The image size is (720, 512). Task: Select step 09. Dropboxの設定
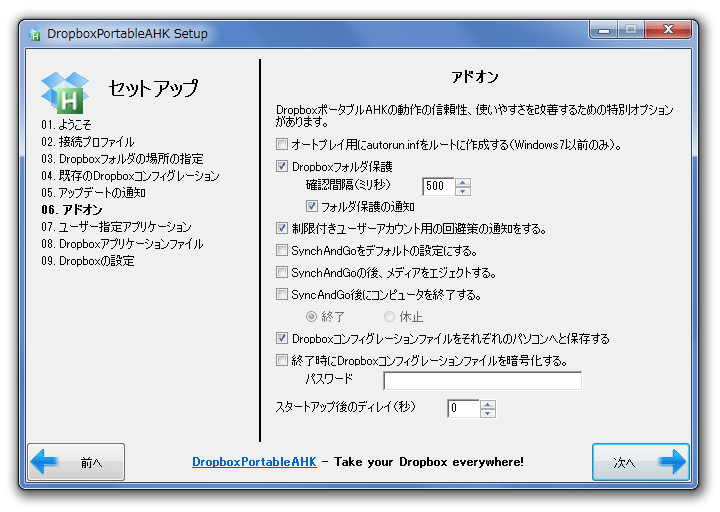(88, 260)
